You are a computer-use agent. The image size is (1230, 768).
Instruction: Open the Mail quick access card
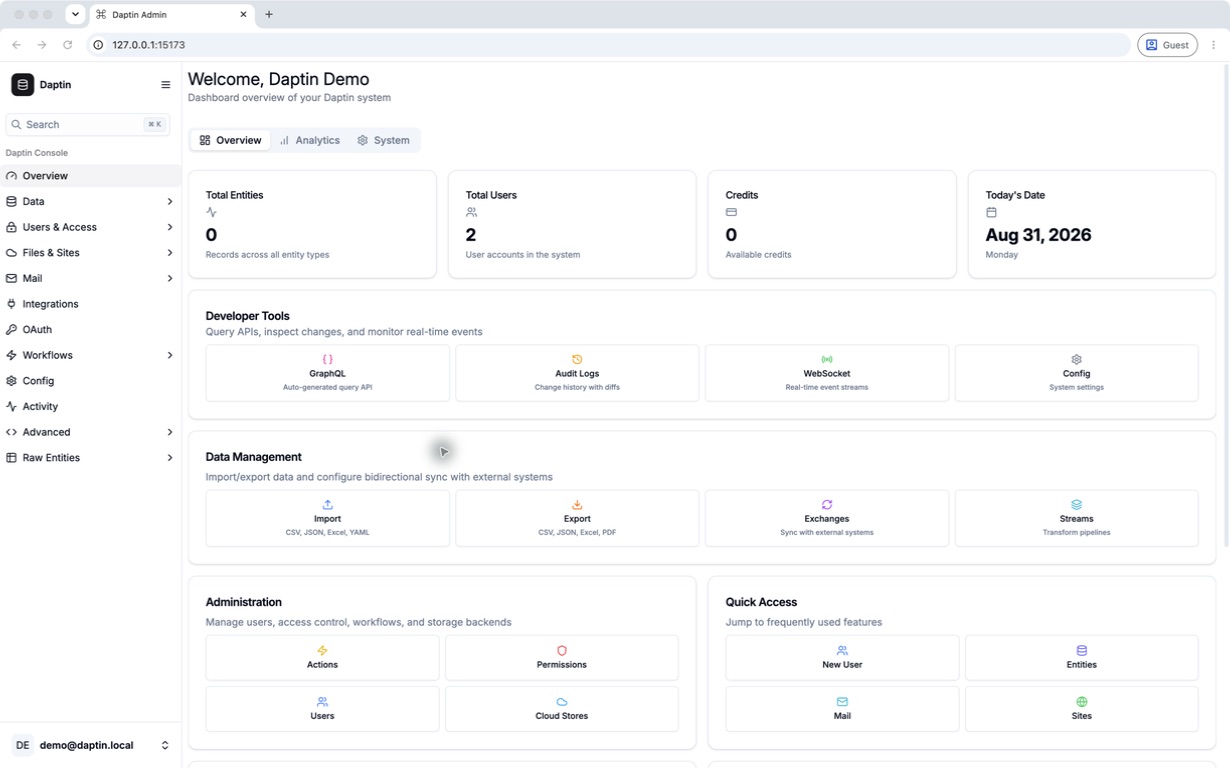coord(842,709)
